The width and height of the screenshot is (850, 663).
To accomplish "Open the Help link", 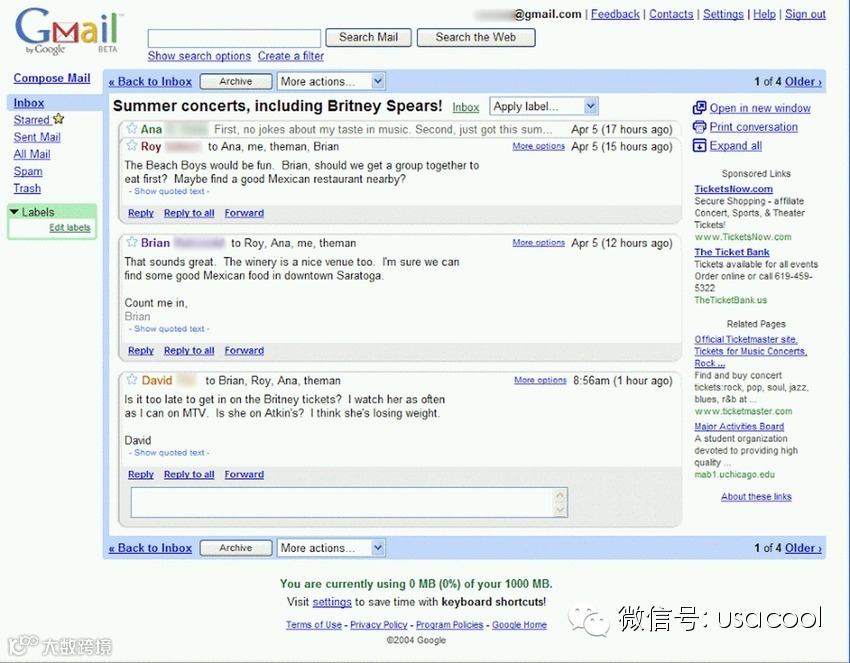I will click(x=764, y=14).
